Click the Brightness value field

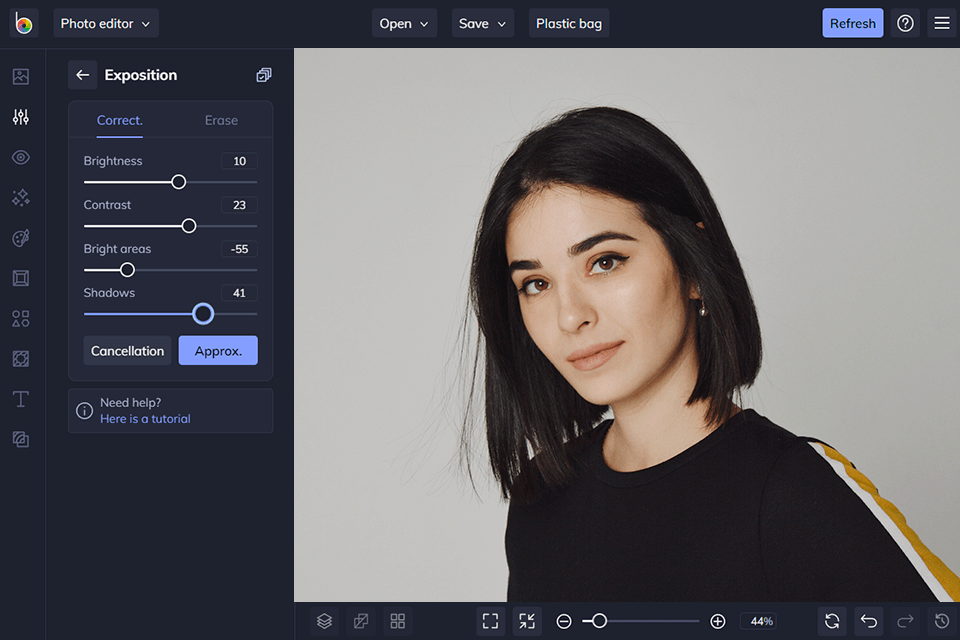pos(239,161)
